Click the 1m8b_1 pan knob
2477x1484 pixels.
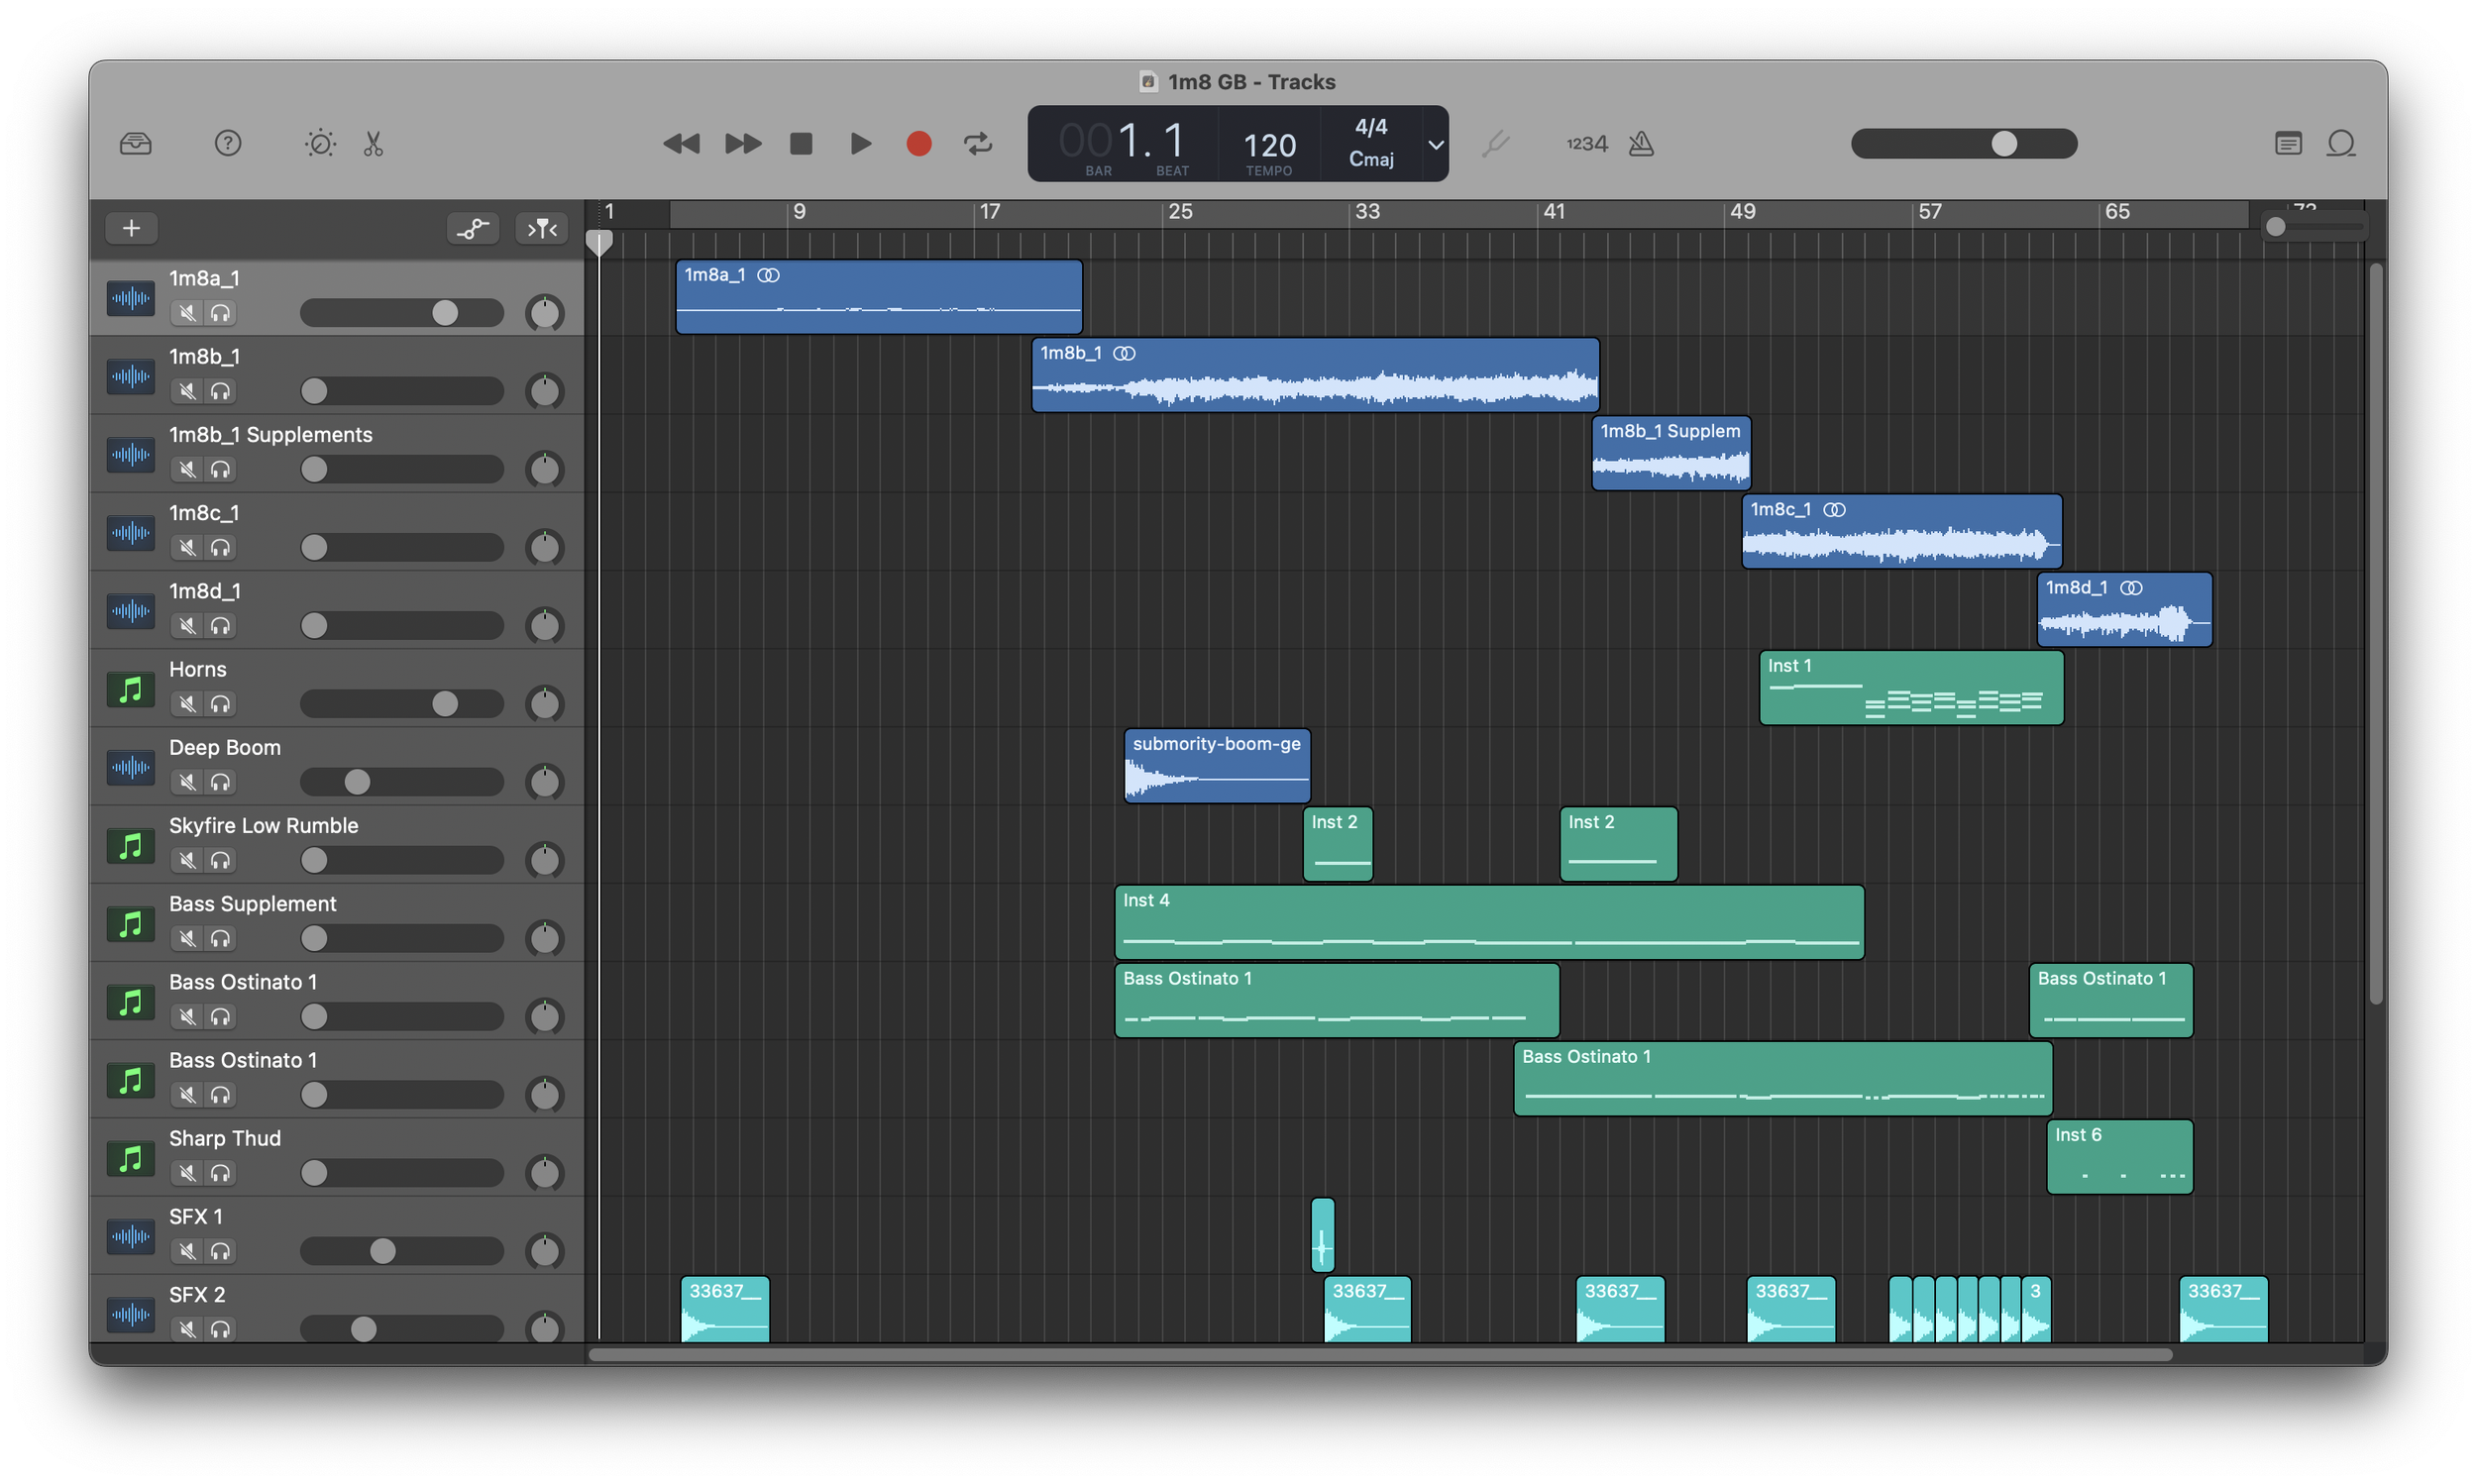pyautogui.click(x=545, y=391)
